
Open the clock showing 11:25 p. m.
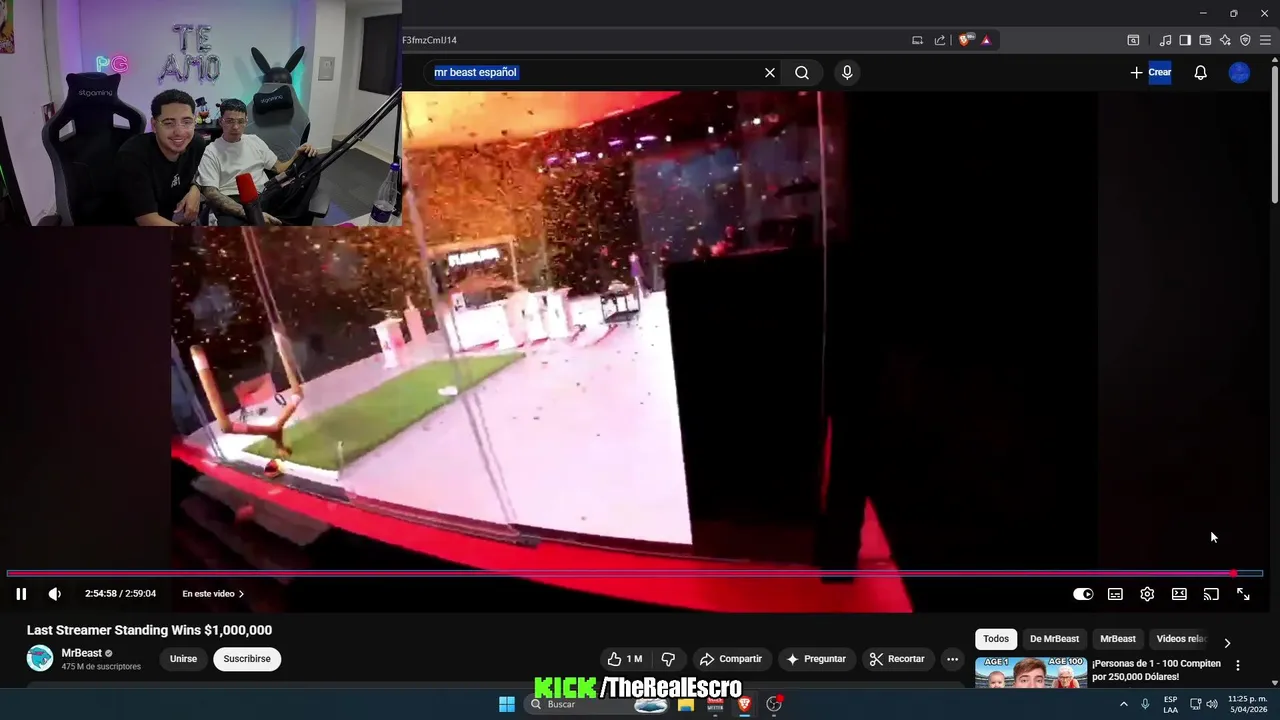[x=1247, y=704]
